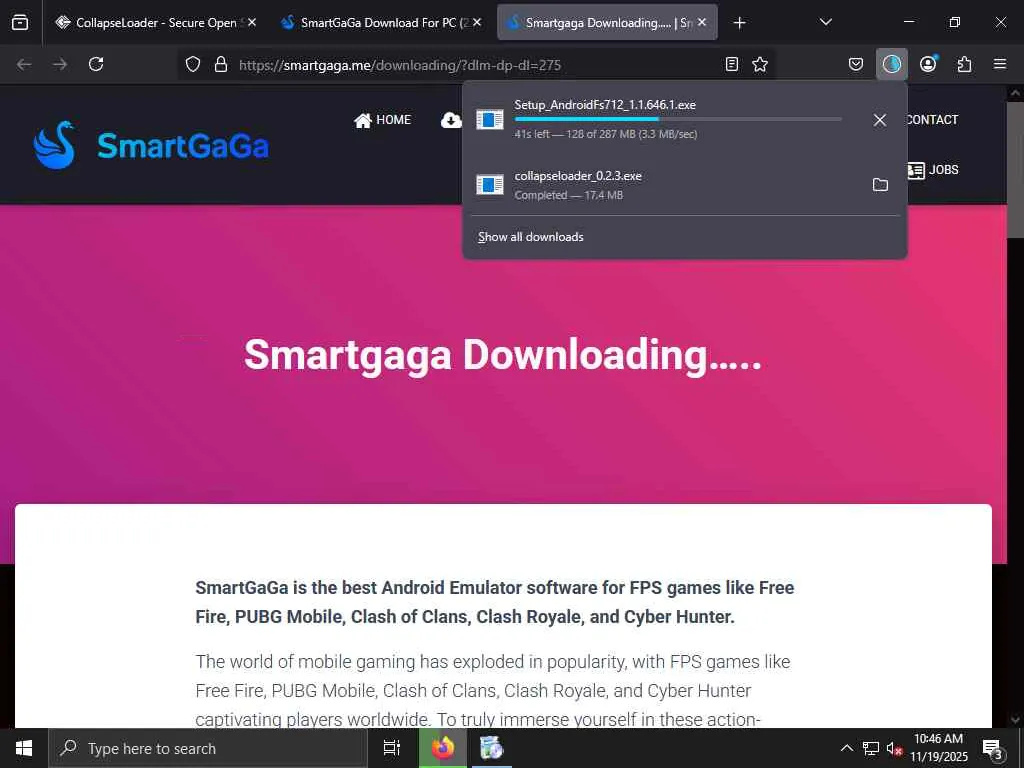This screenshot has height=768, width=1024.
Task: Open the notification center icon
Action: pyautogui.click(x=993, y=748)
